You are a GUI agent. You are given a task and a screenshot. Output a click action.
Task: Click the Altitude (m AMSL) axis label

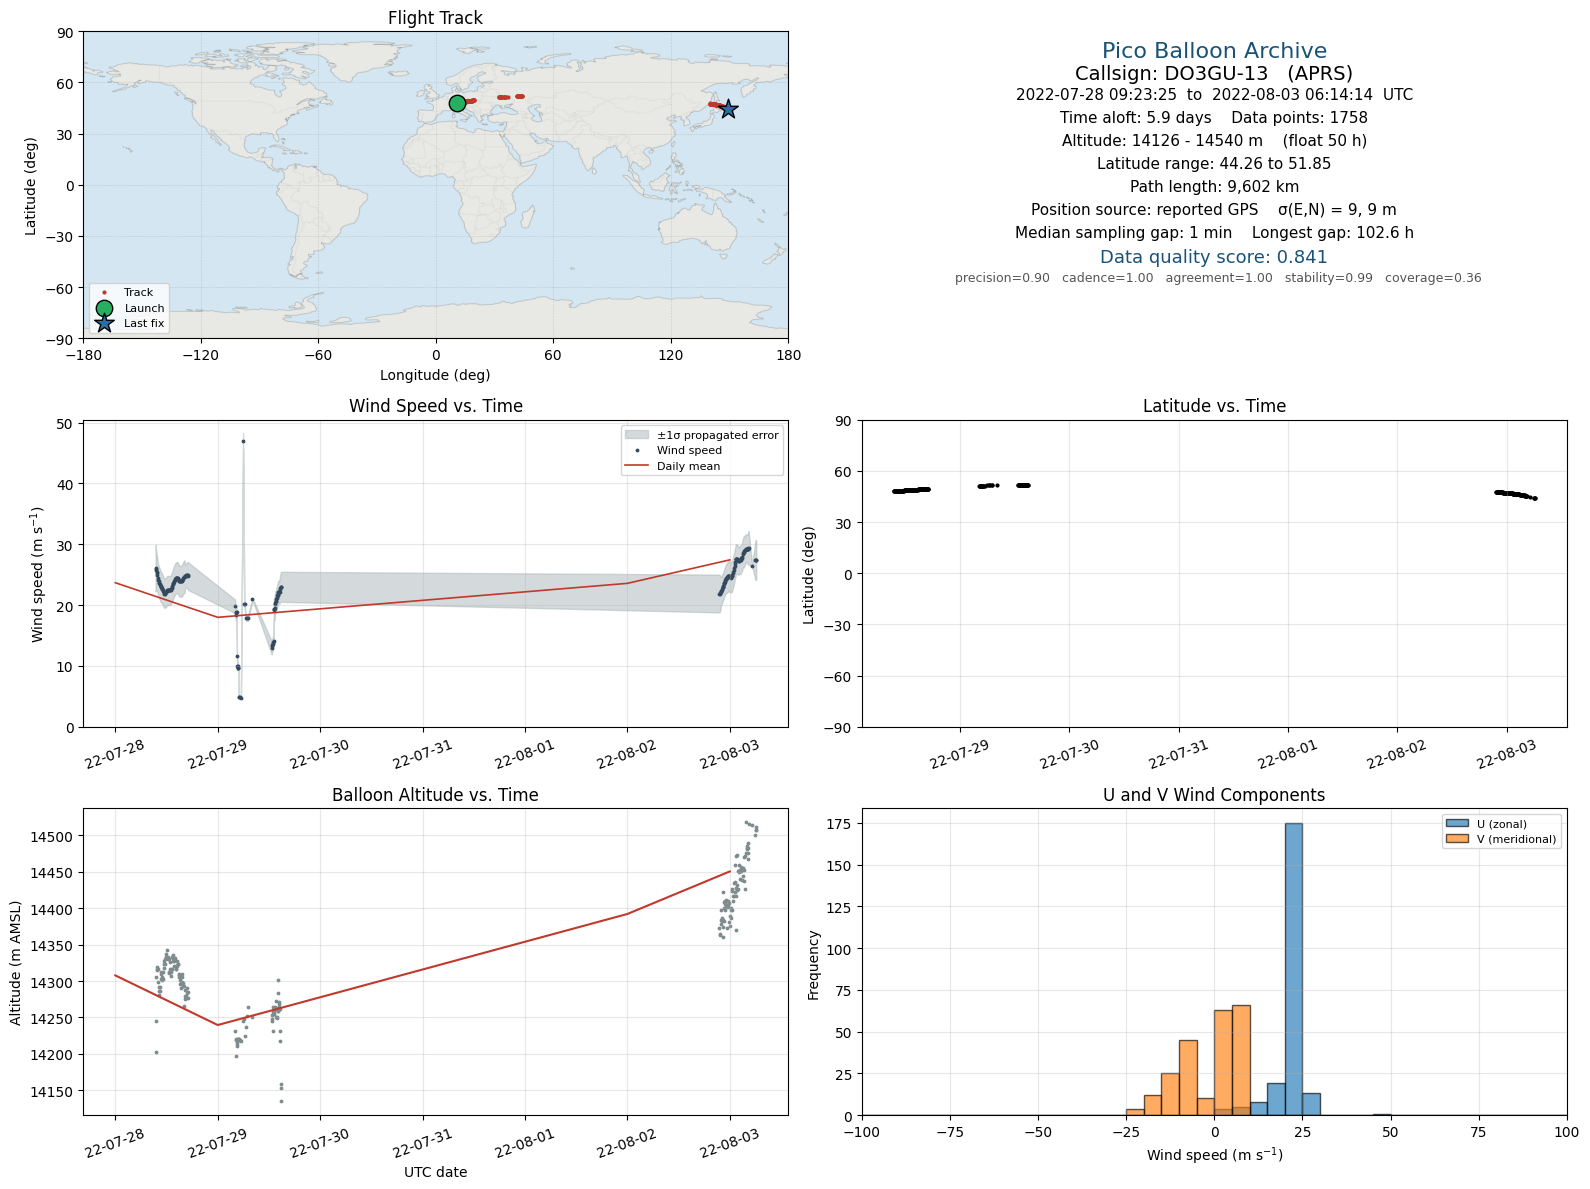(x=16, y=962)
